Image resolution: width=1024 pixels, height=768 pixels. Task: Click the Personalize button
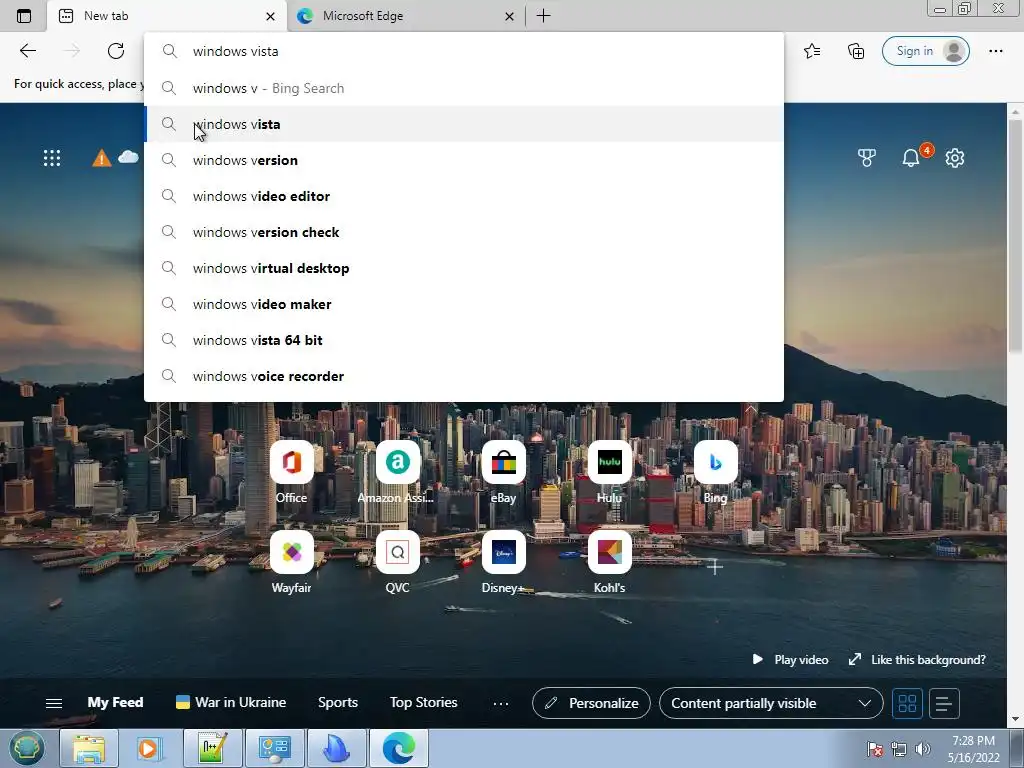pos(592,703)
